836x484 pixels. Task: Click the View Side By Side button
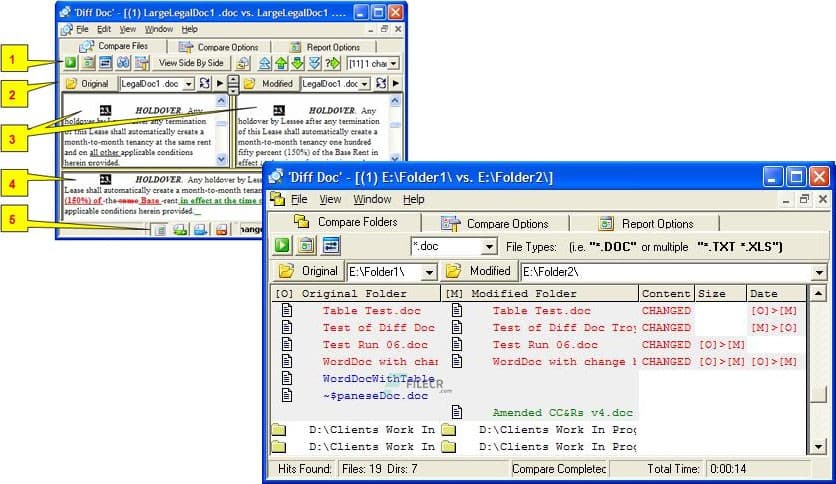pos(191,63)
